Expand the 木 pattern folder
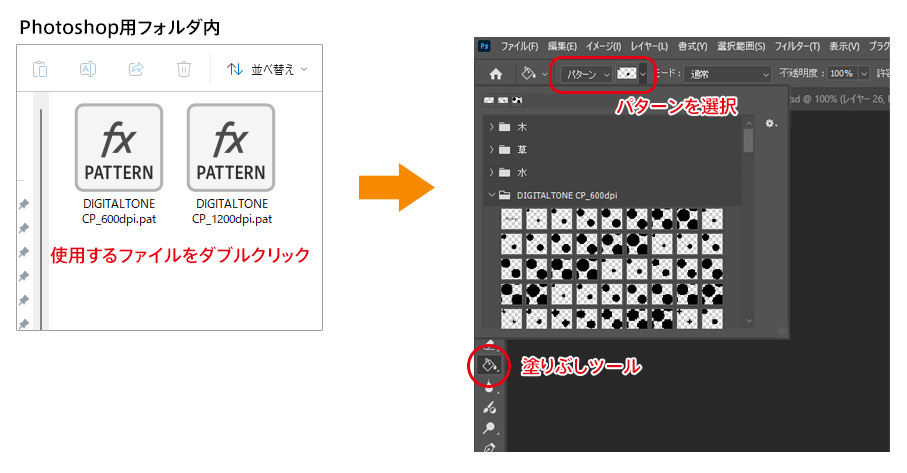This screenshot has width=907, height=473. (491, 127)
